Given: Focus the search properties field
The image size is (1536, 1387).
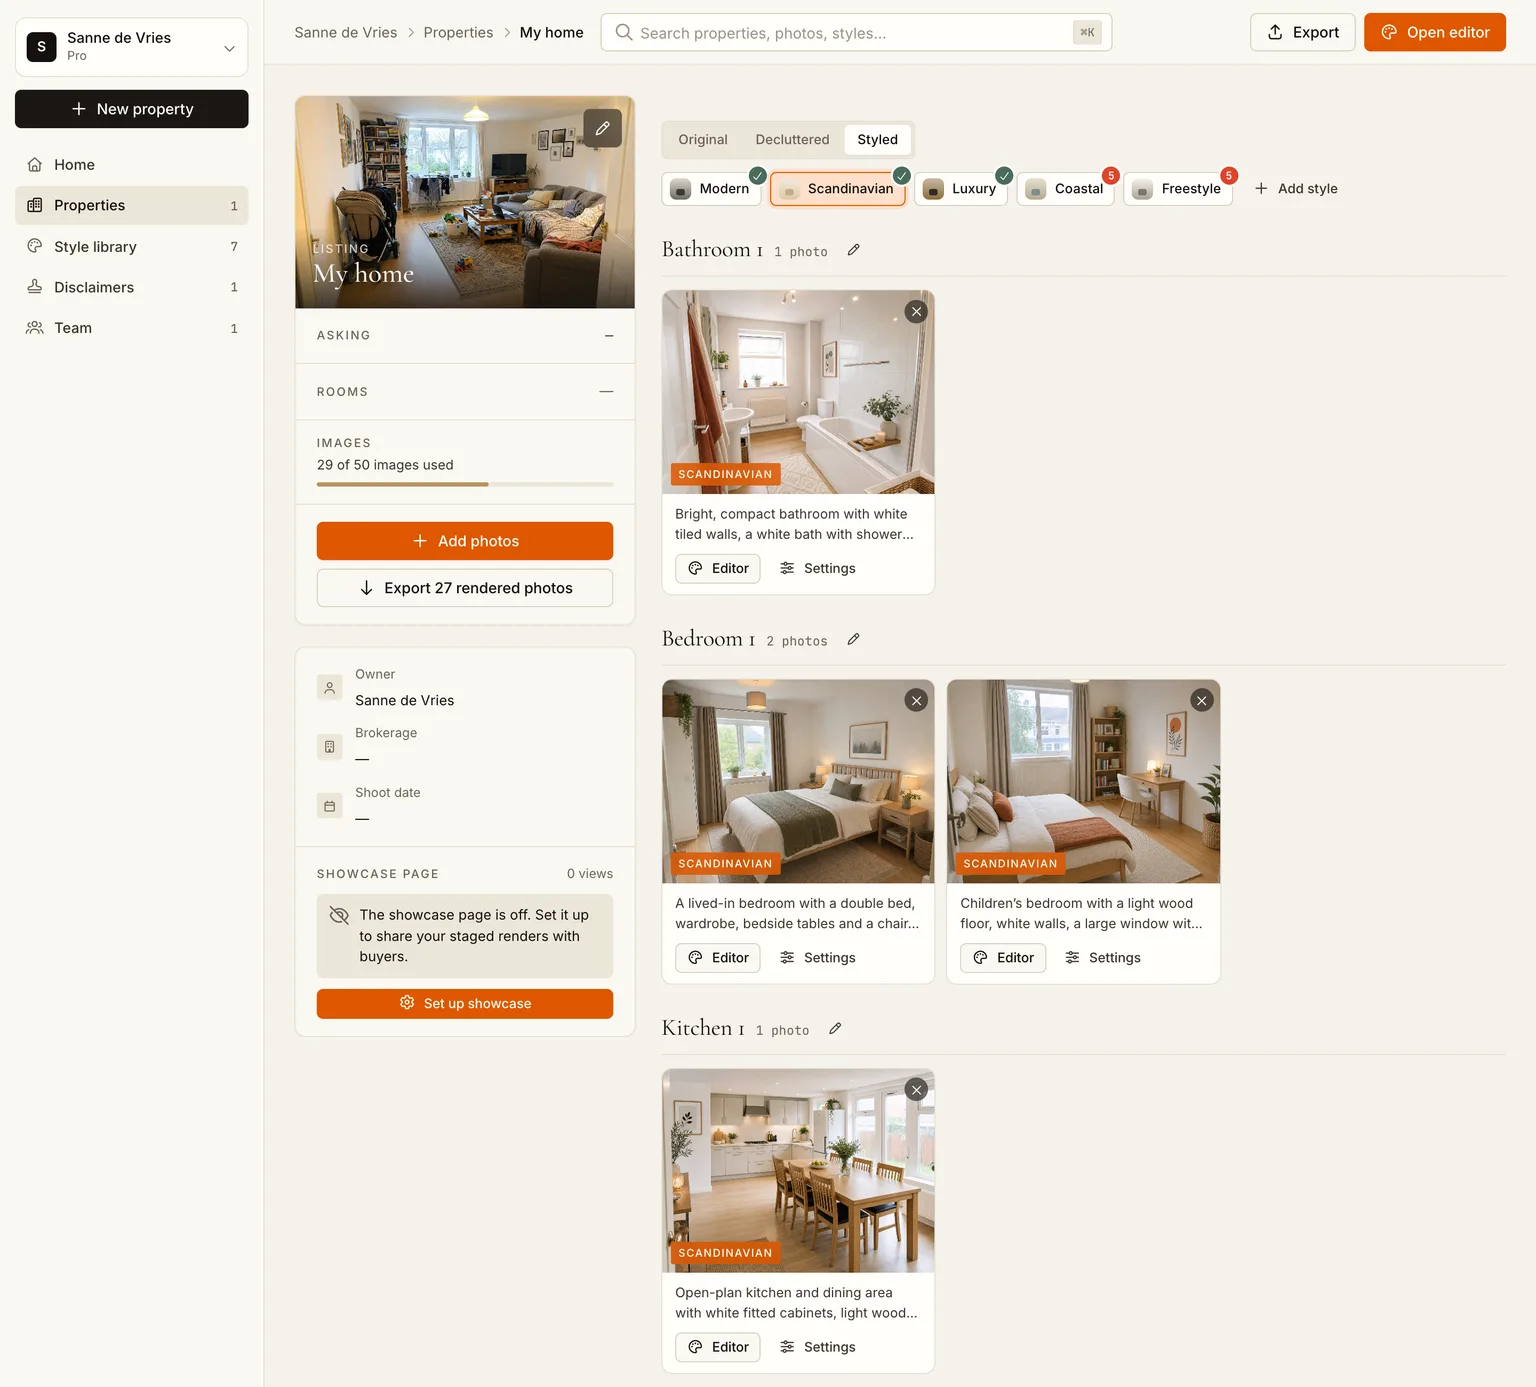Looking at the screenshot, I should click(856, 32).
